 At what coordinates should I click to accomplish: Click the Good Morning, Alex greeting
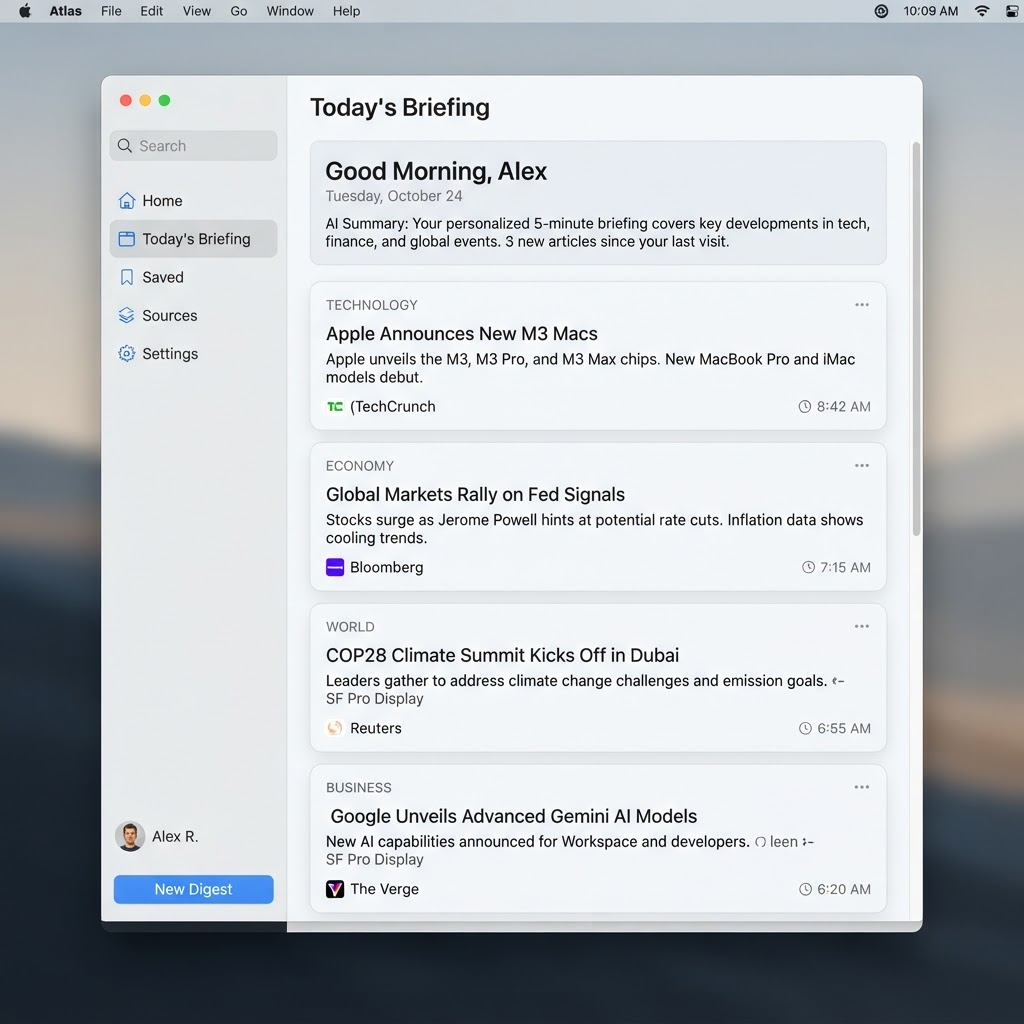point(436,171)
